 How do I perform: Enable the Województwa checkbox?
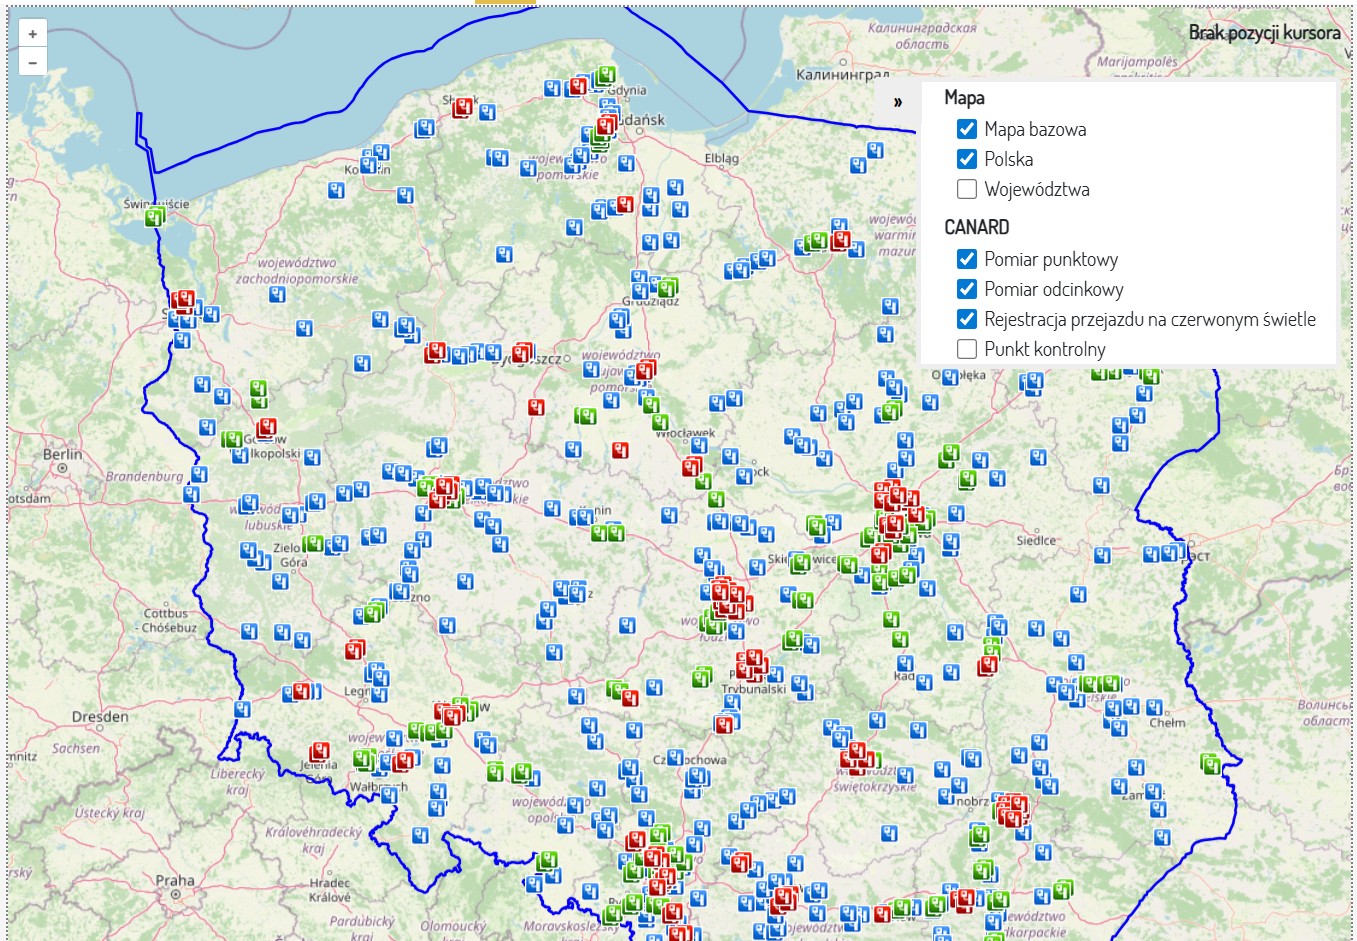(967, 189)
